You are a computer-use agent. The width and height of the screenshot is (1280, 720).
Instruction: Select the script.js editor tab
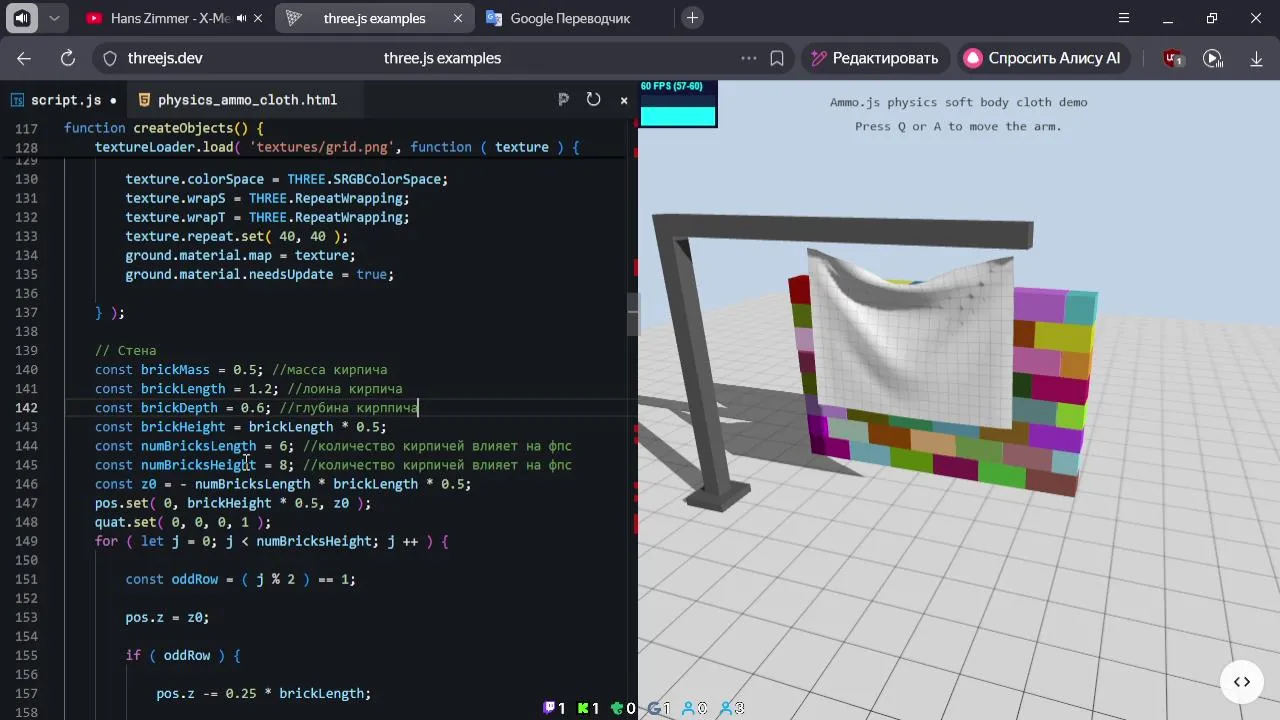point(64,100)
